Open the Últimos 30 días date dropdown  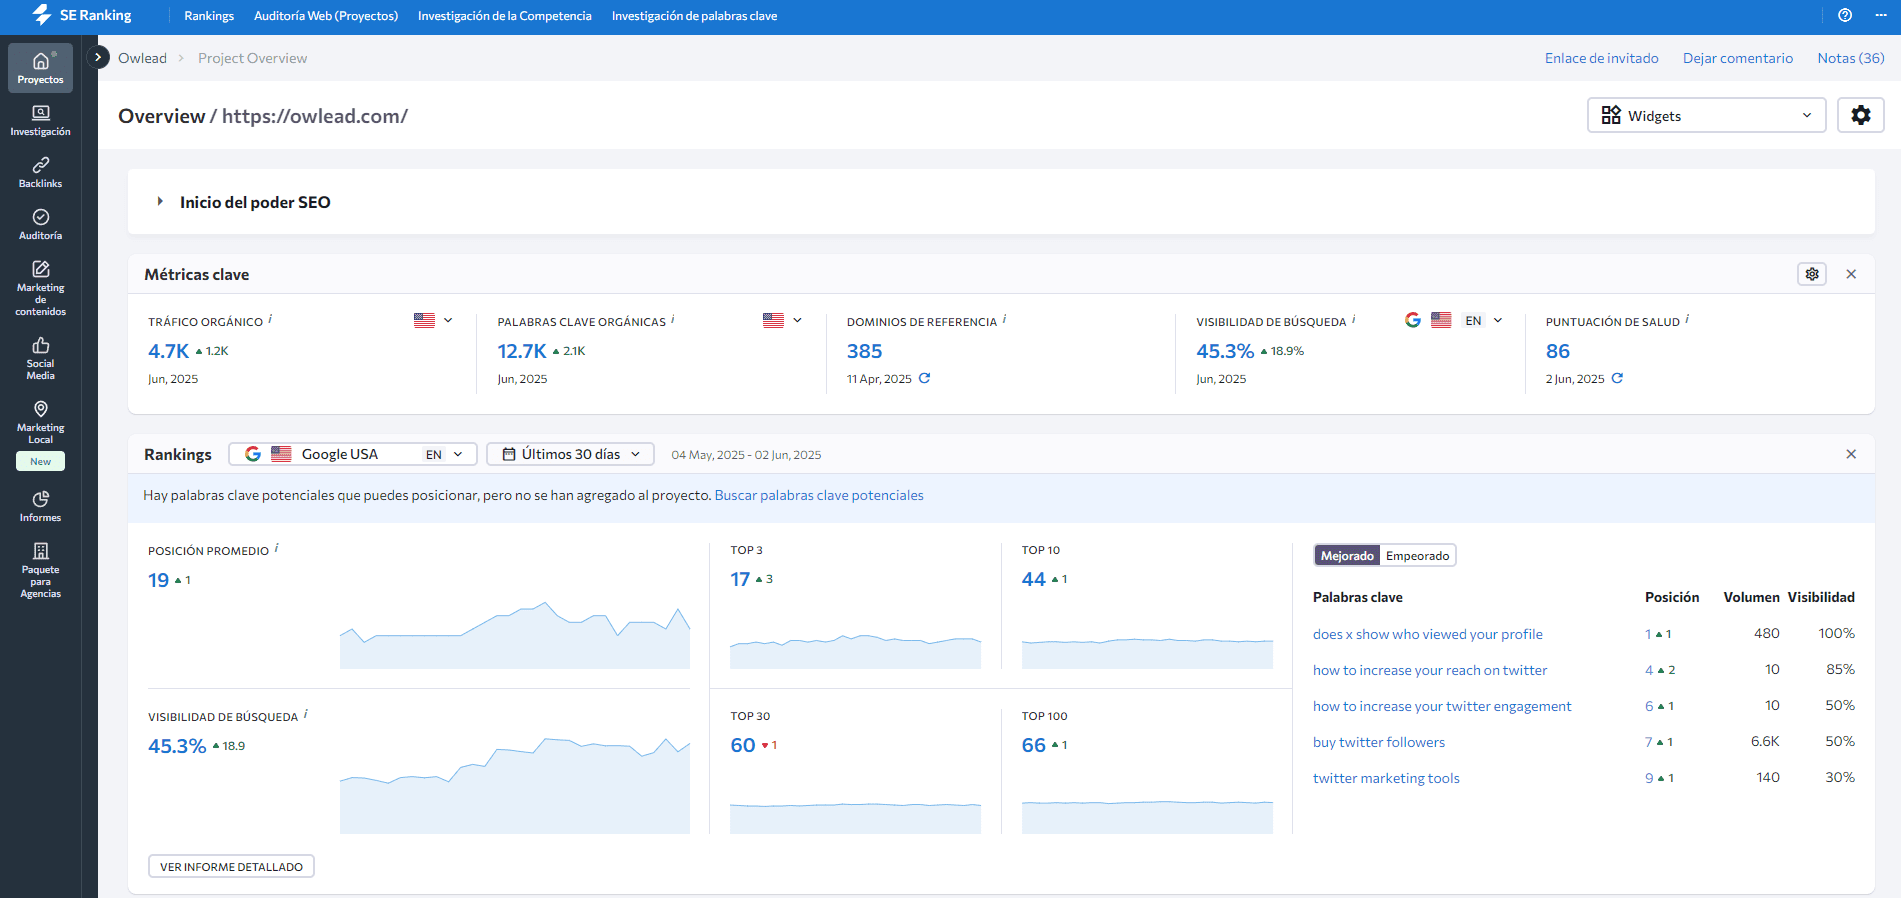coord(570,454)
